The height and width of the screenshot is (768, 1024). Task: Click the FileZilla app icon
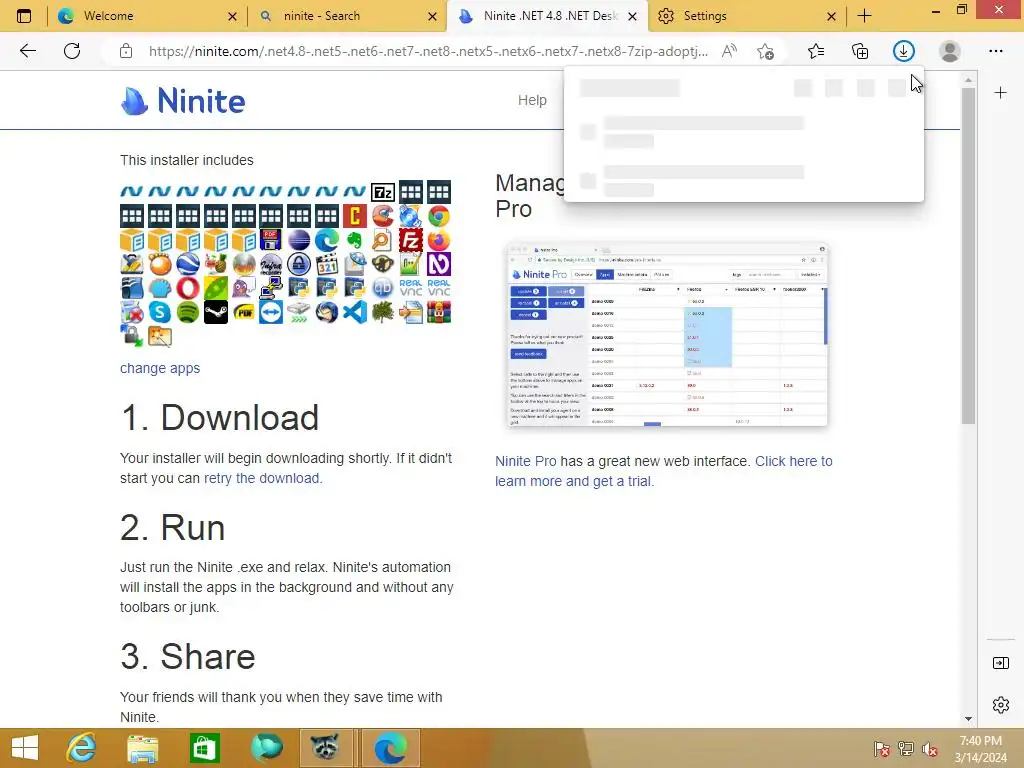click(411, 240)
